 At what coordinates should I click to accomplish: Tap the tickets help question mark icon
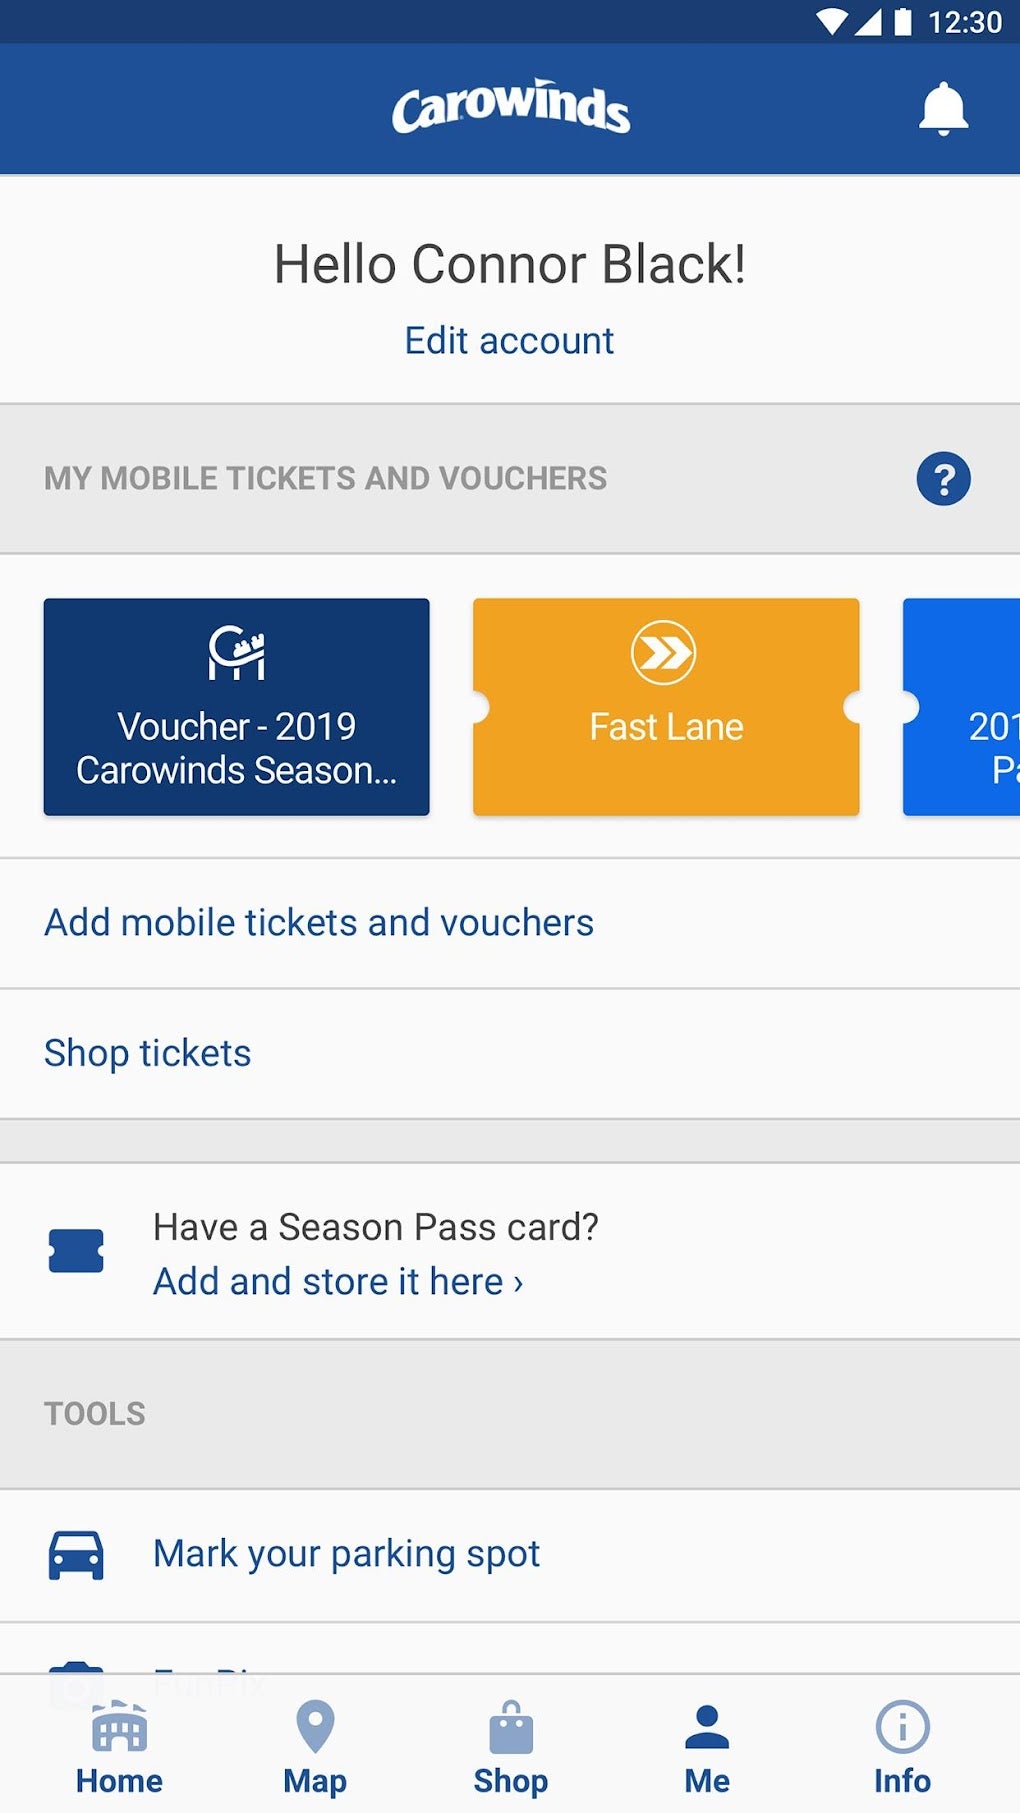943,479
